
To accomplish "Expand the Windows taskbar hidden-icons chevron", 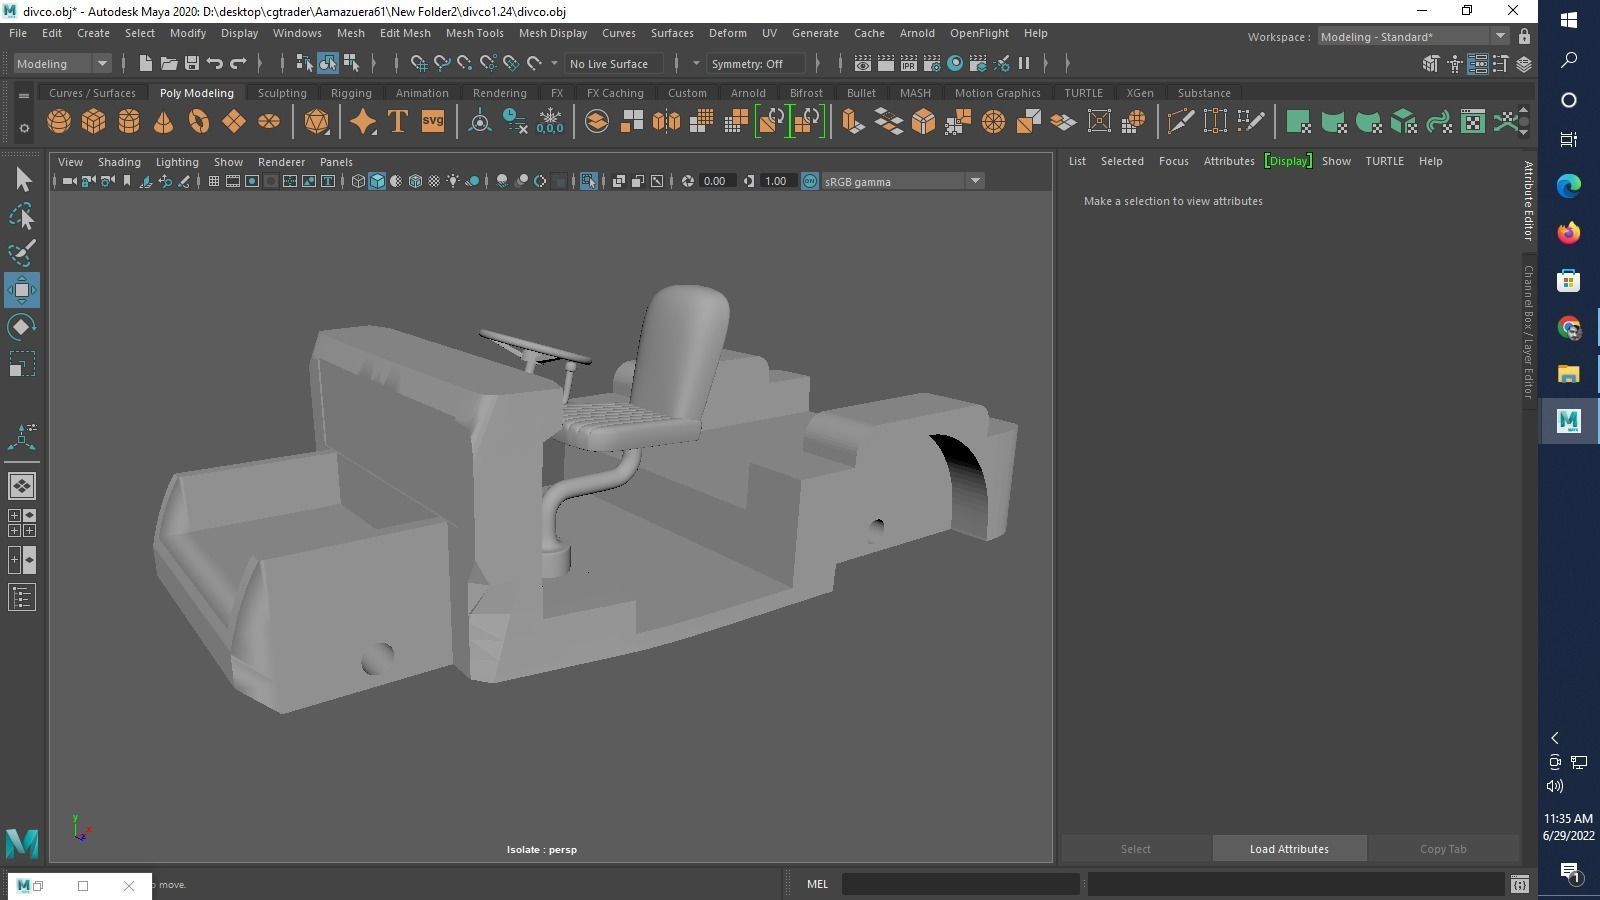I will click(x=1555, y=738).
